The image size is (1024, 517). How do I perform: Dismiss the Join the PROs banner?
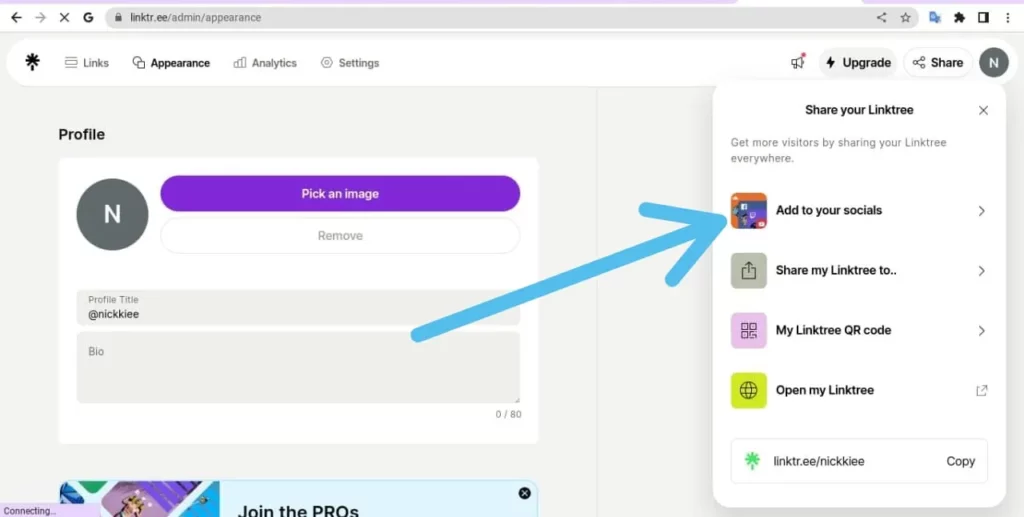(524, 493)
